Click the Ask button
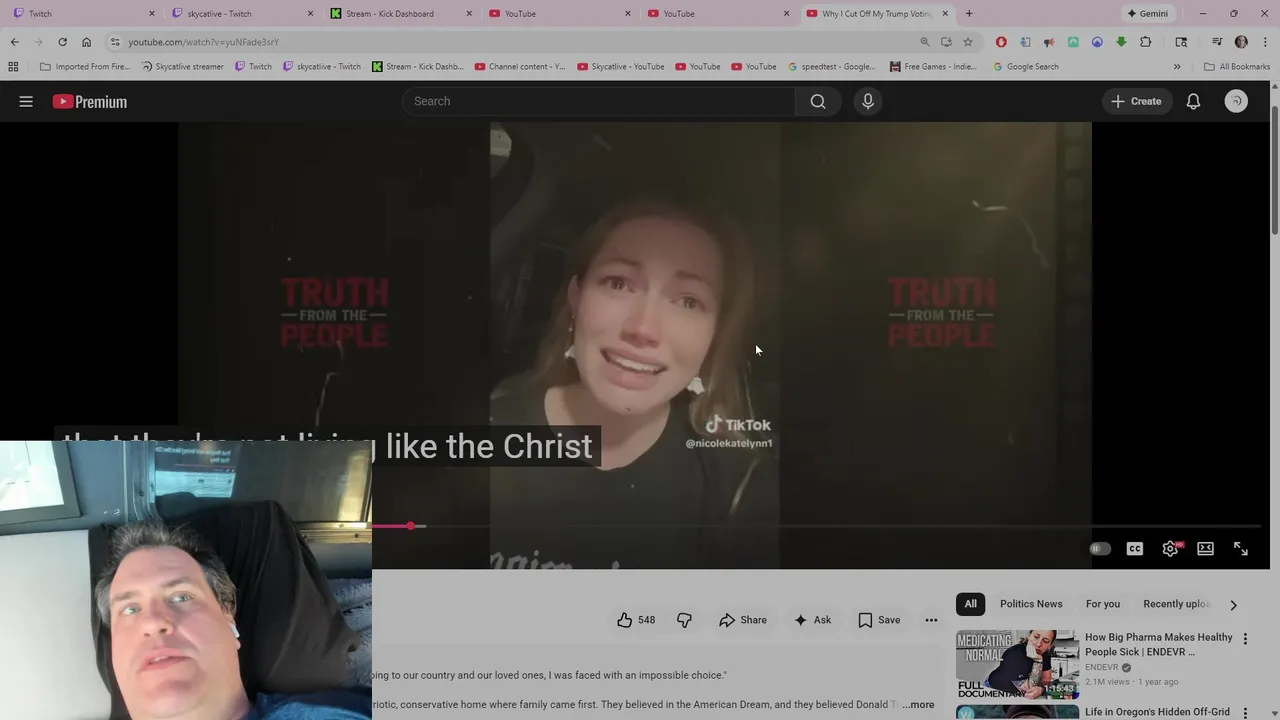 [x=812, y=620]
